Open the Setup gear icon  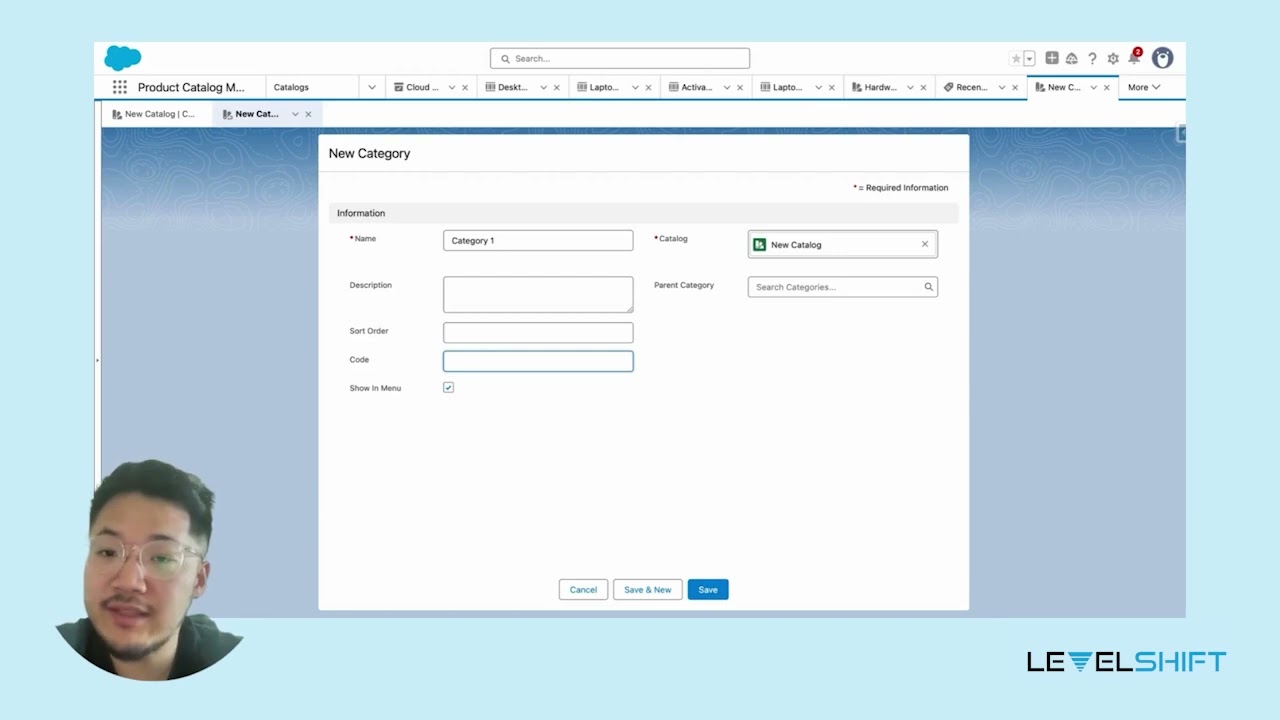tap(1113, 59)
